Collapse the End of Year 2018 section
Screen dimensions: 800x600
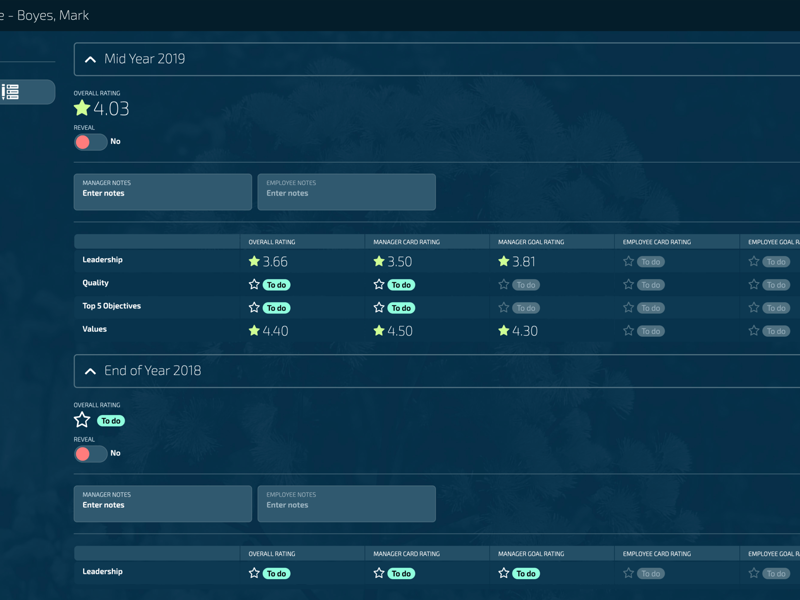pos(91,371)
